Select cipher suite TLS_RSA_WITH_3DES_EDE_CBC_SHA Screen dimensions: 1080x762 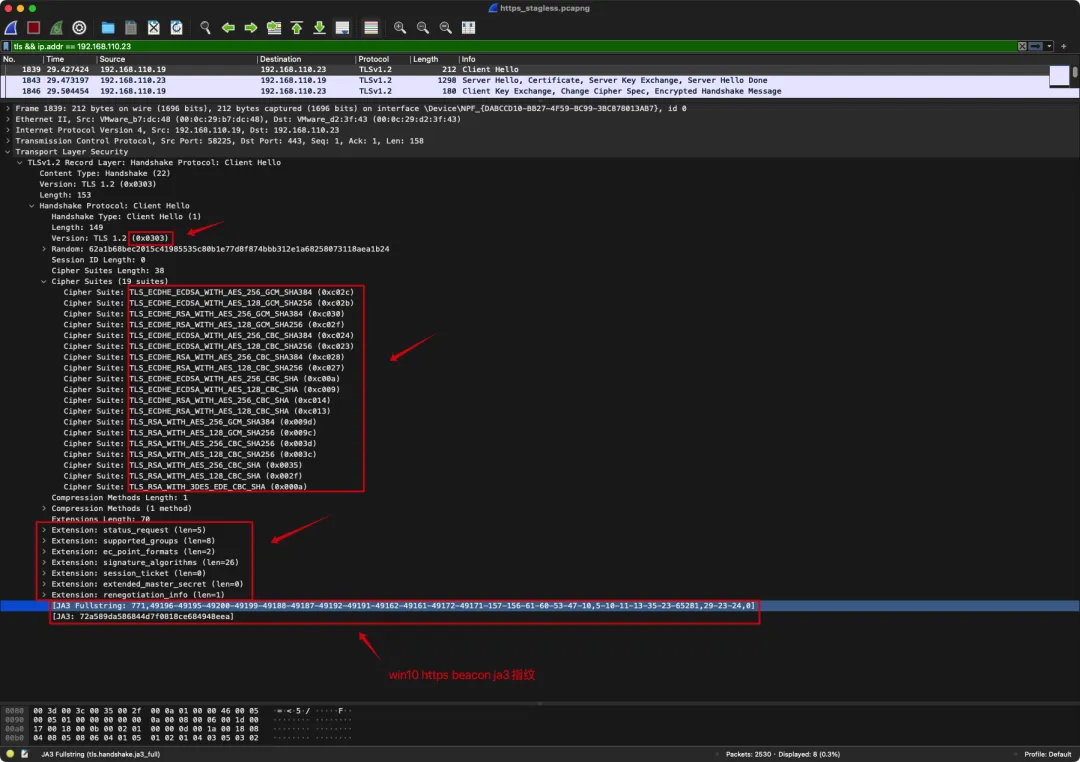click(185, 486)
